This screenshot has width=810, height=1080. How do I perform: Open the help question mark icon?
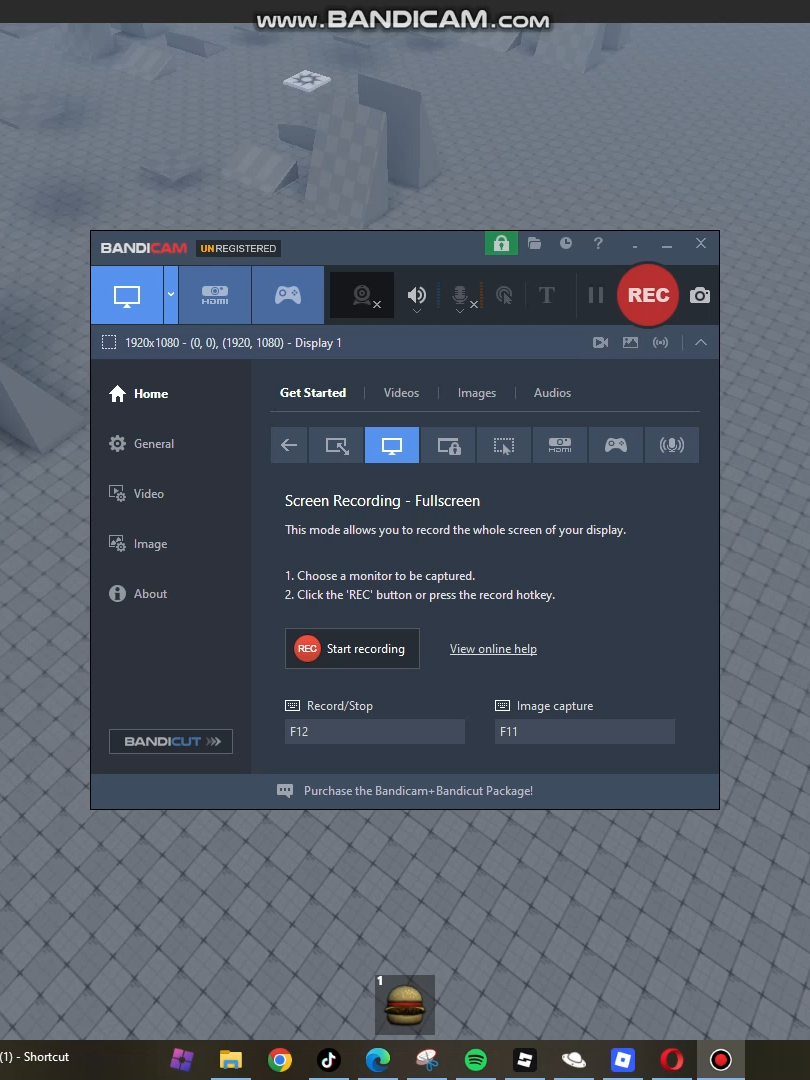point(598,243)
